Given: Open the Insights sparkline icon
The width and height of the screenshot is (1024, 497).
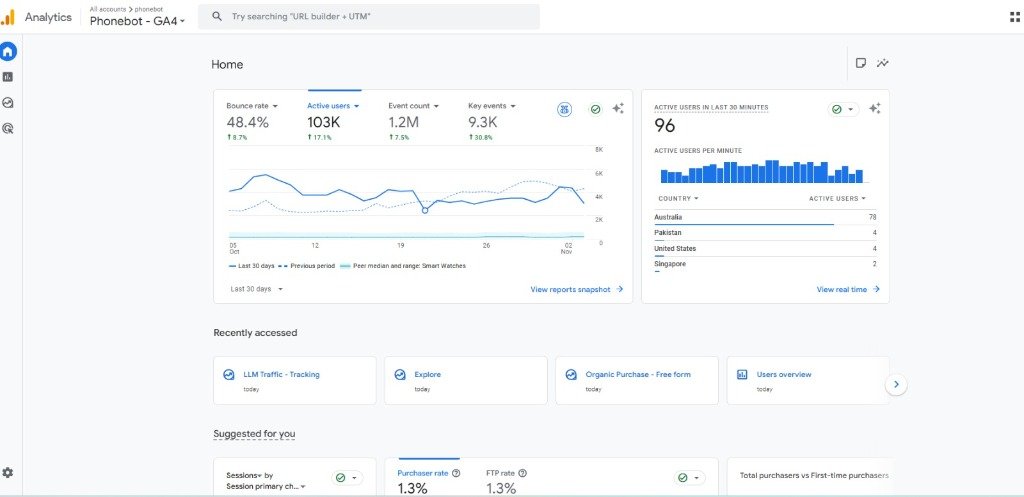Looking at the screenshot, I should (883, 63).
